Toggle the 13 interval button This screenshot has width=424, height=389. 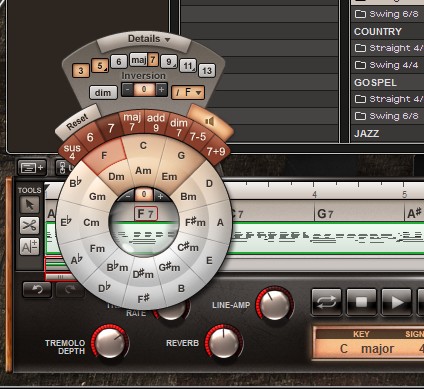click(207, 71)
